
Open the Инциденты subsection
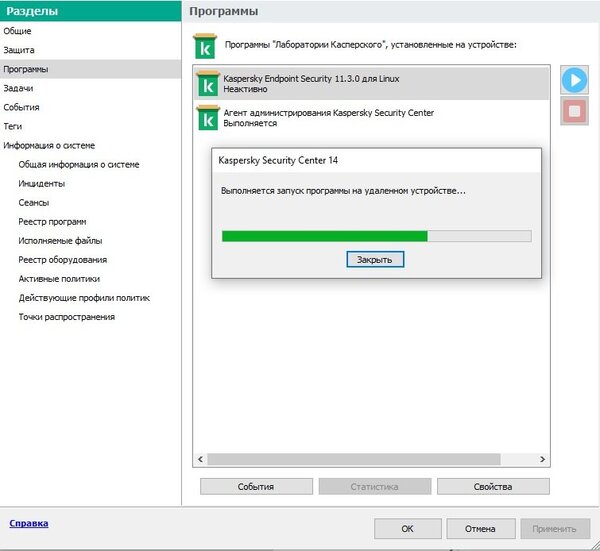click(x=42, y=184)
